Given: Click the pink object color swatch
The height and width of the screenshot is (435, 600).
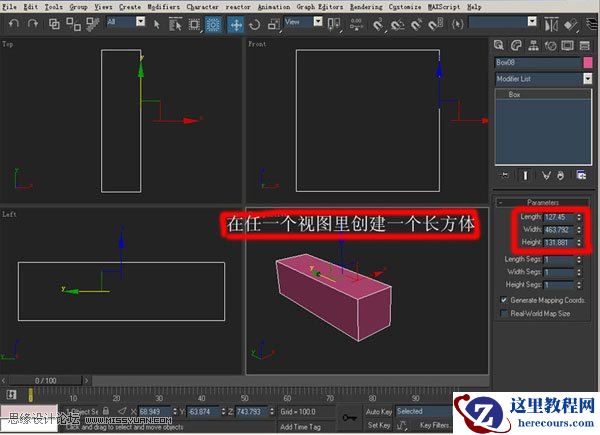Looking at the screenshot, I should pyautogui.click(x=588, y=62).
